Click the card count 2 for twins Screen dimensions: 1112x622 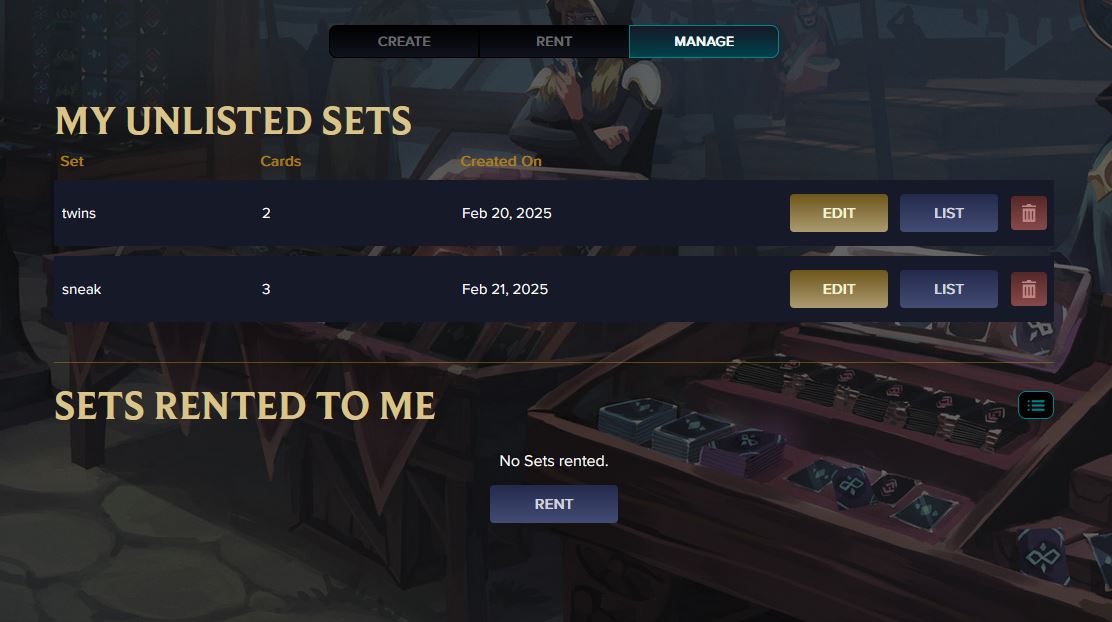tap(266, 213)
